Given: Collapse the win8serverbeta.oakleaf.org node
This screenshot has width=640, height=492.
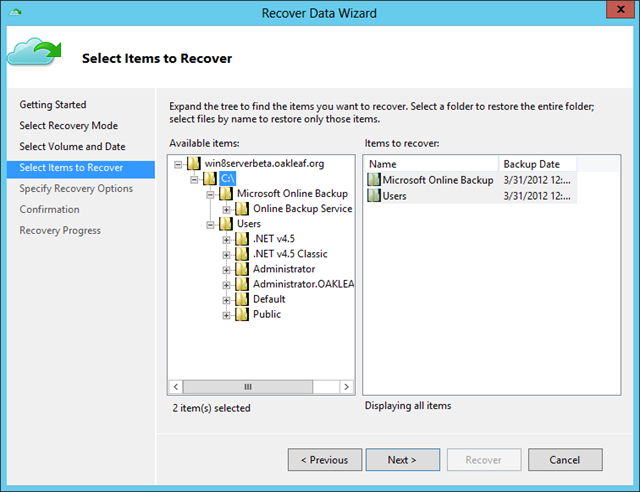Looking at the screenshot, I should [x=178, y=165].
